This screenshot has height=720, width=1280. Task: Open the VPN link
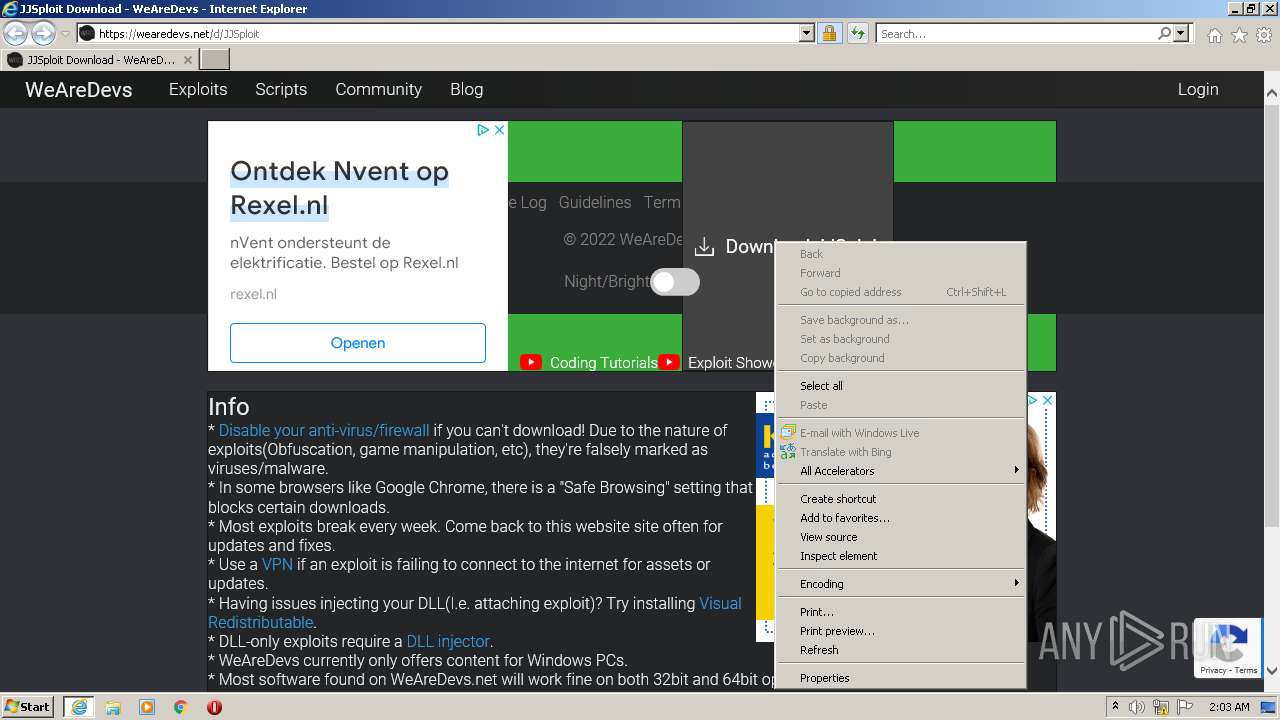click(x=277, y=565)
